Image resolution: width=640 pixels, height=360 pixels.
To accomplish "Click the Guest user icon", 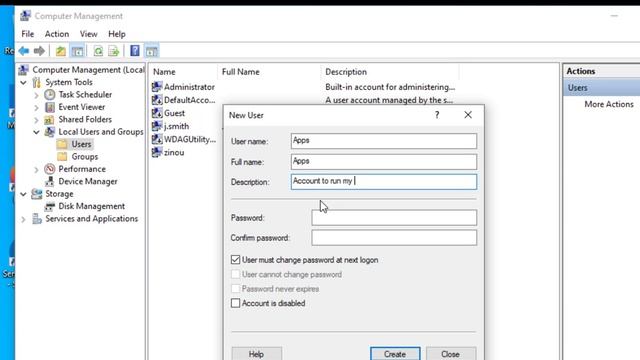I will [157, 113].
